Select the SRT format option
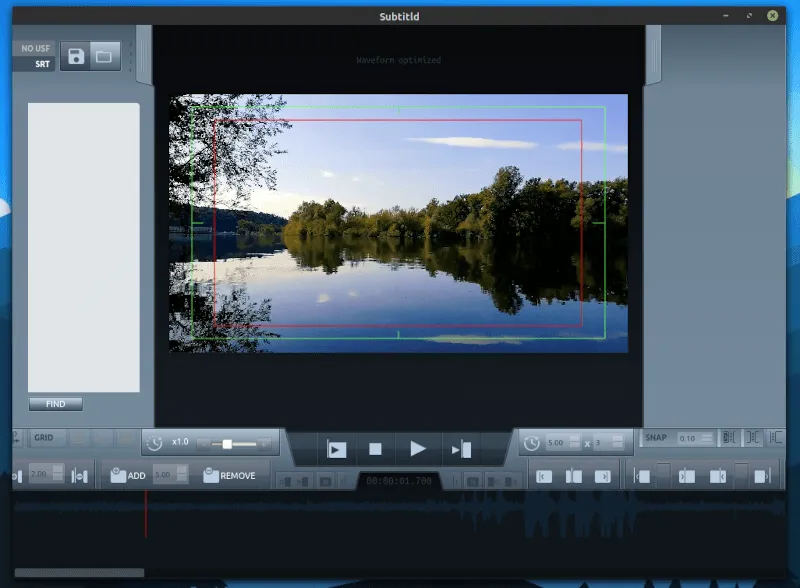The image size is (800, 588). pyautogui.click(x=42, y=64)
